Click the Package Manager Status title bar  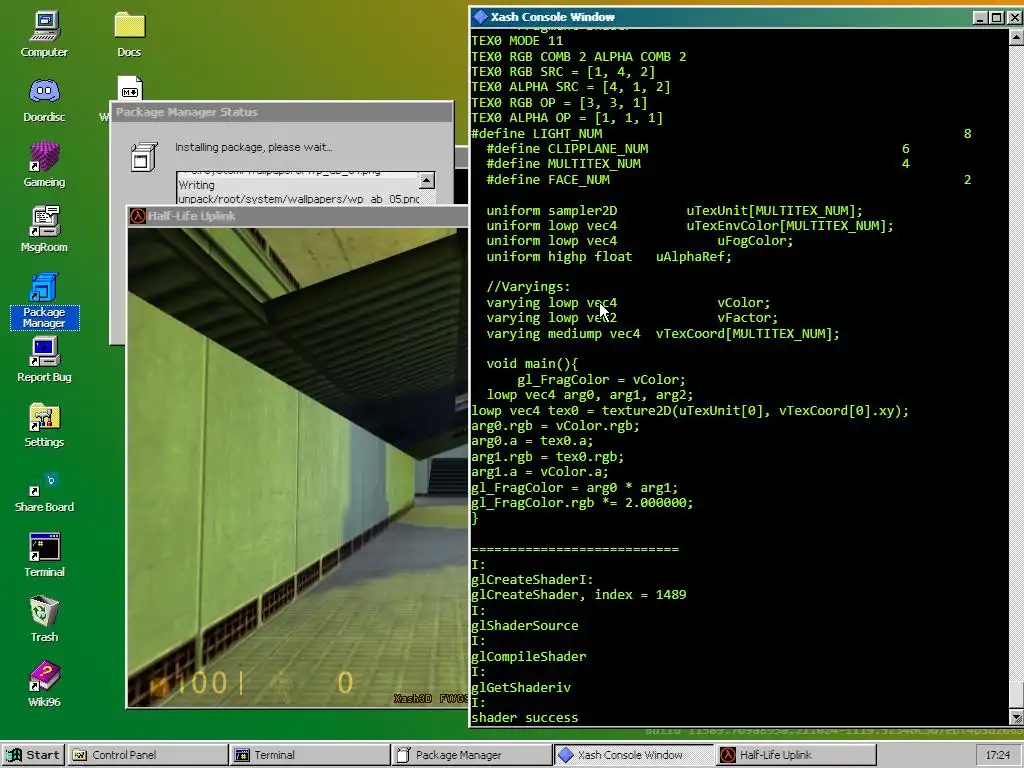pyautogui.click(x=281, y=112)
